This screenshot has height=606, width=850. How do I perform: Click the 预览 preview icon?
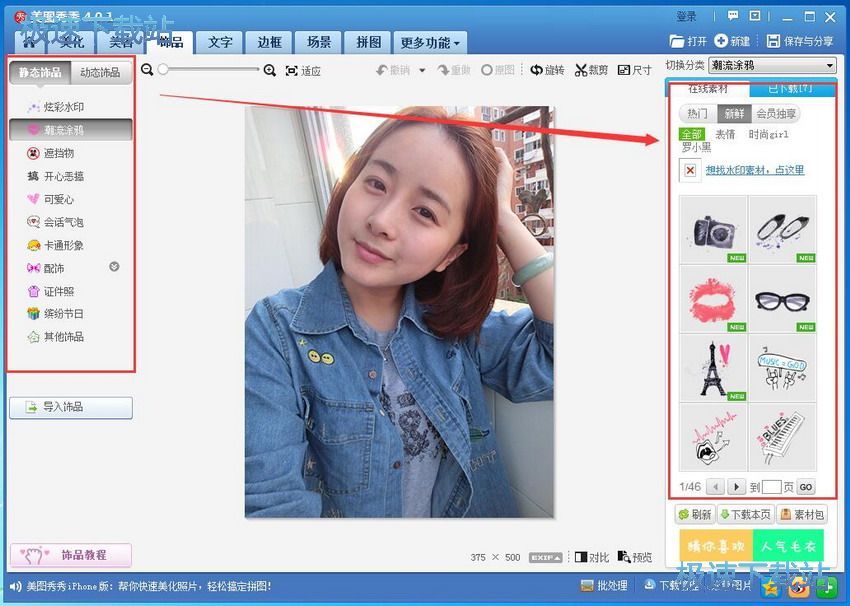[x=624, y=556]
